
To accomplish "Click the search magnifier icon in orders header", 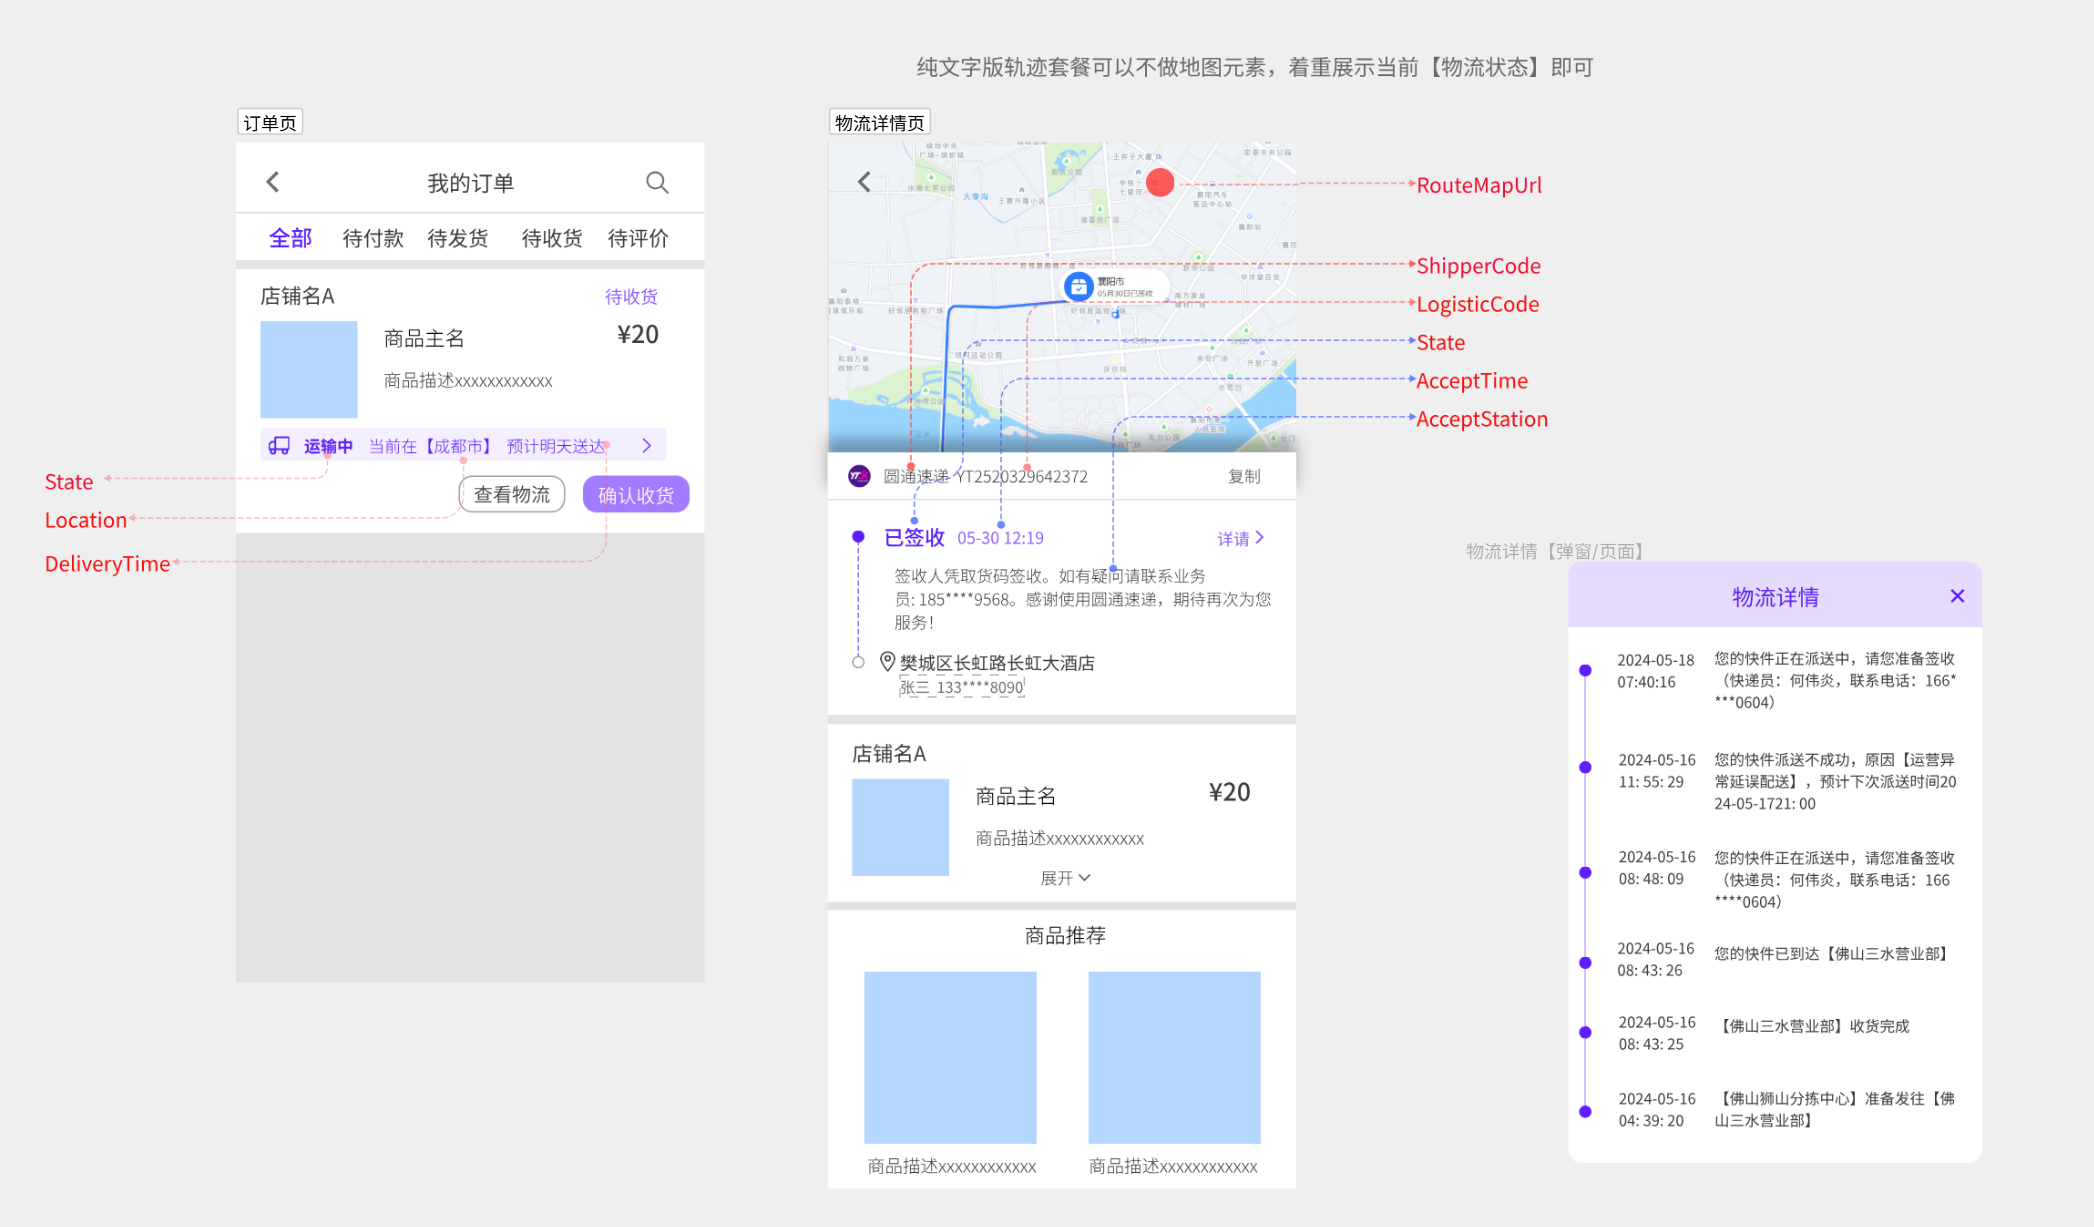I will (x=657, y=182).
